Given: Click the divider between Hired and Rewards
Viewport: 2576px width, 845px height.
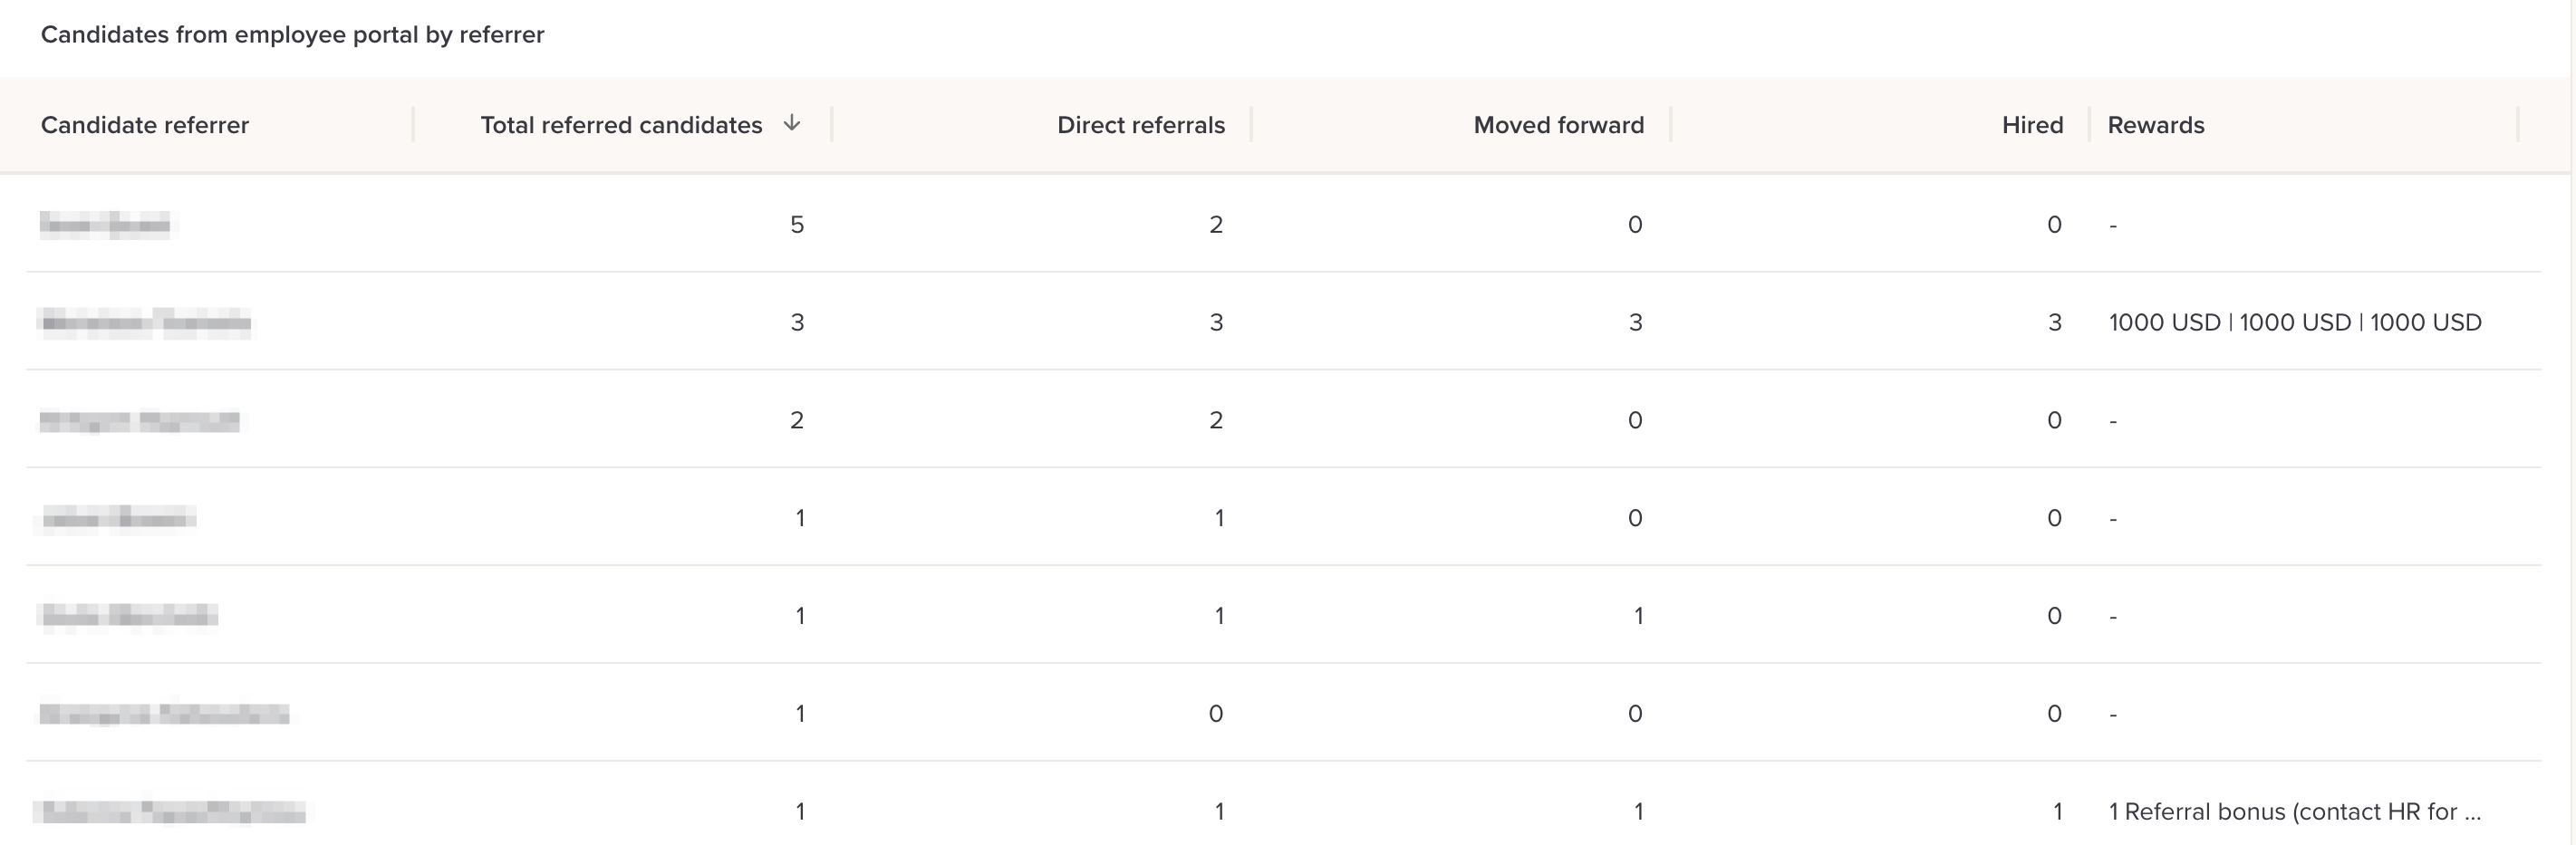Looking at the screenshot, I should pyautogui.click(x=2089, y=125).
